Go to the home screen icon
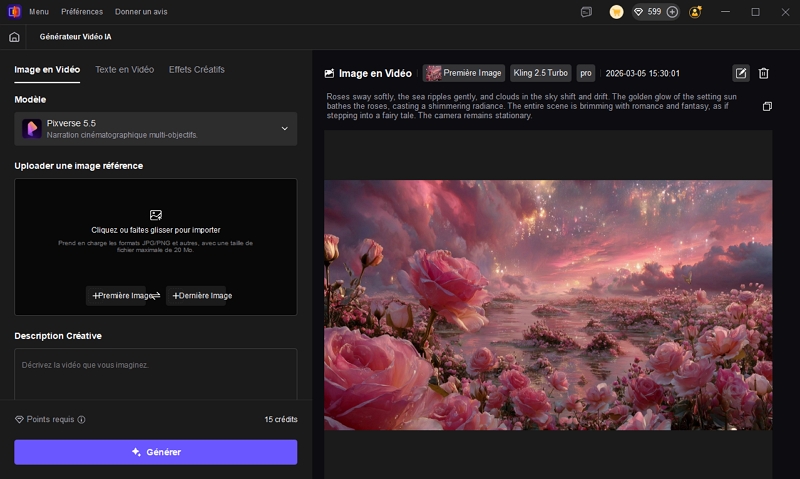This screenshot has width=800, height=479. 14,37
